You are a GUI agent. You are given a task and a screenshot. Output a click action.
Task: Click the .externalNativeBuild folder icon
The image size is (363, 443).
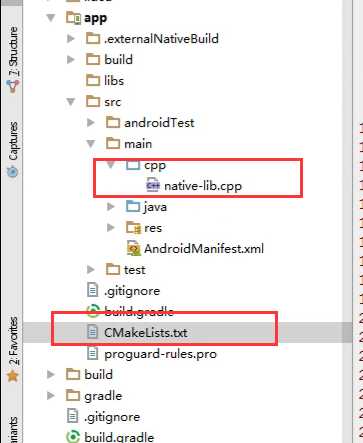93,39
